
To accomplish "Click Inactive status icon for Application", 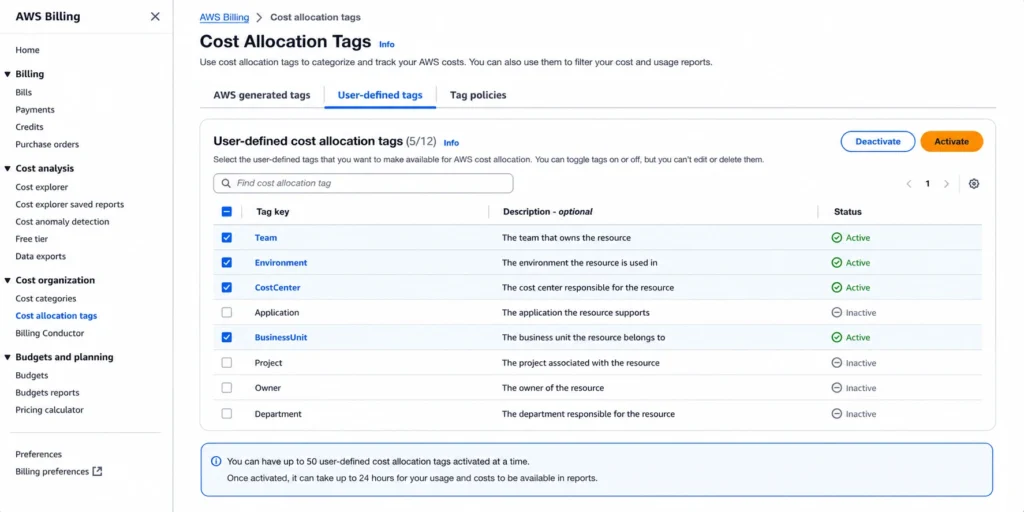I will click(837, 313).
